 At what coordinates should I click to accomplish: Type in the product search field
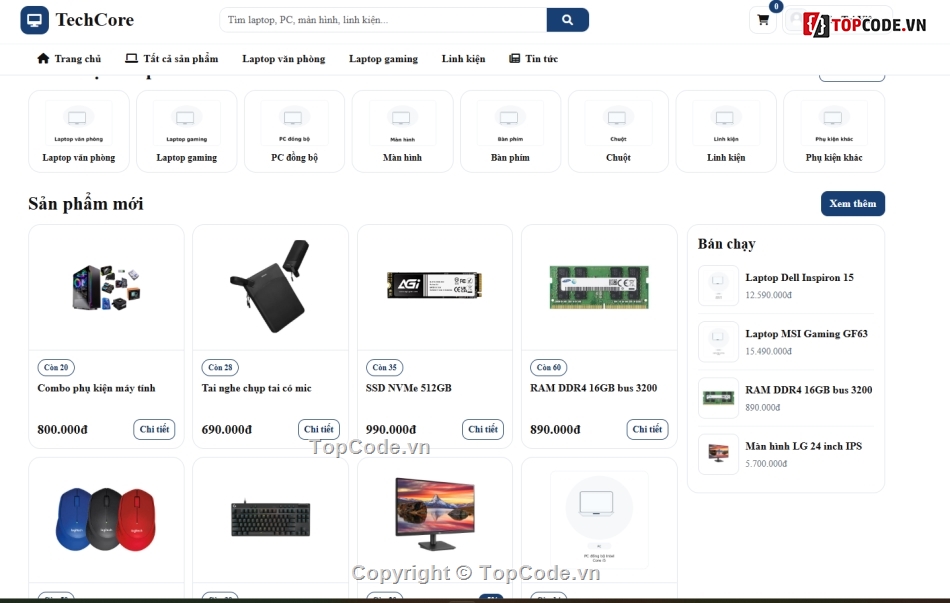point(383,20)
